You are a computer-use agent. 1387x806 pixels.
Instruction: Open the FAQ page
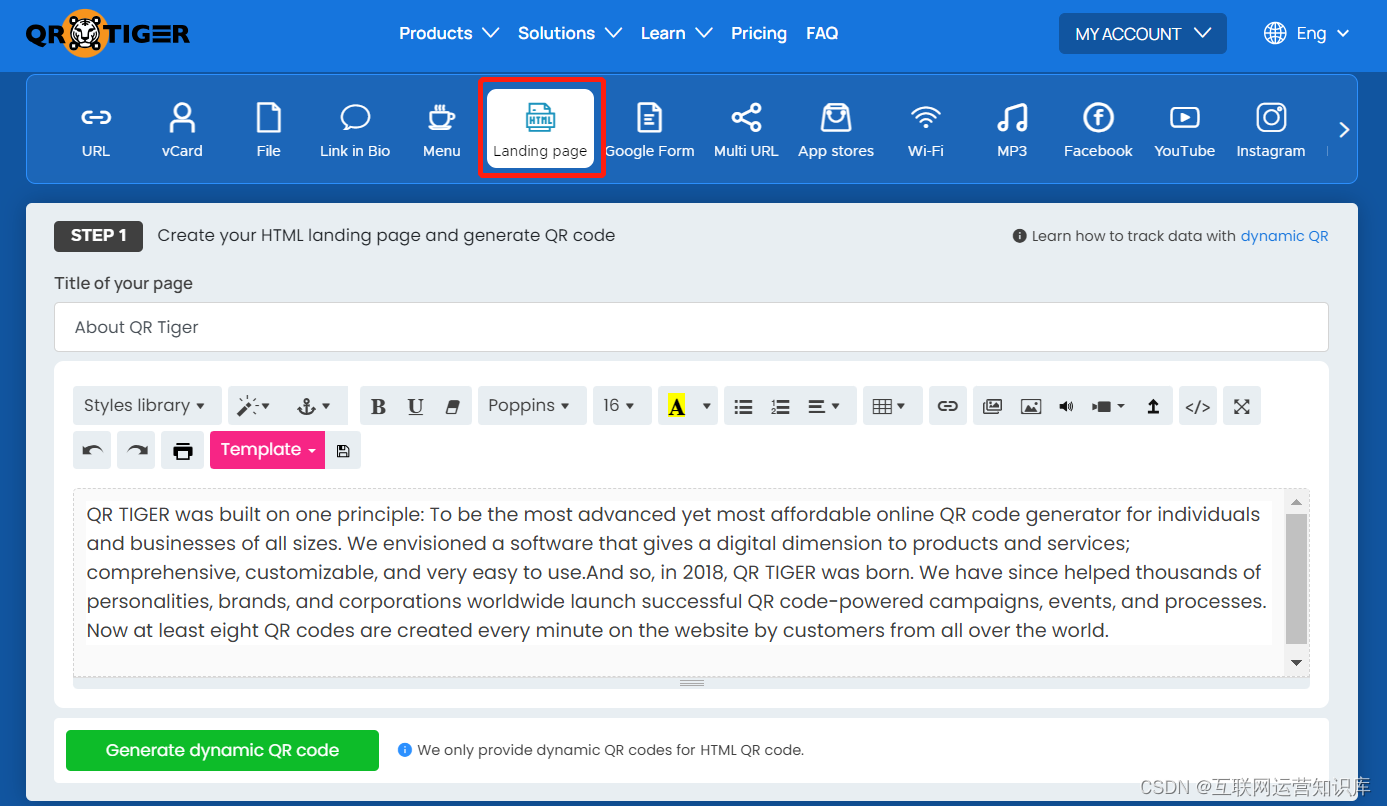[822, 33]
